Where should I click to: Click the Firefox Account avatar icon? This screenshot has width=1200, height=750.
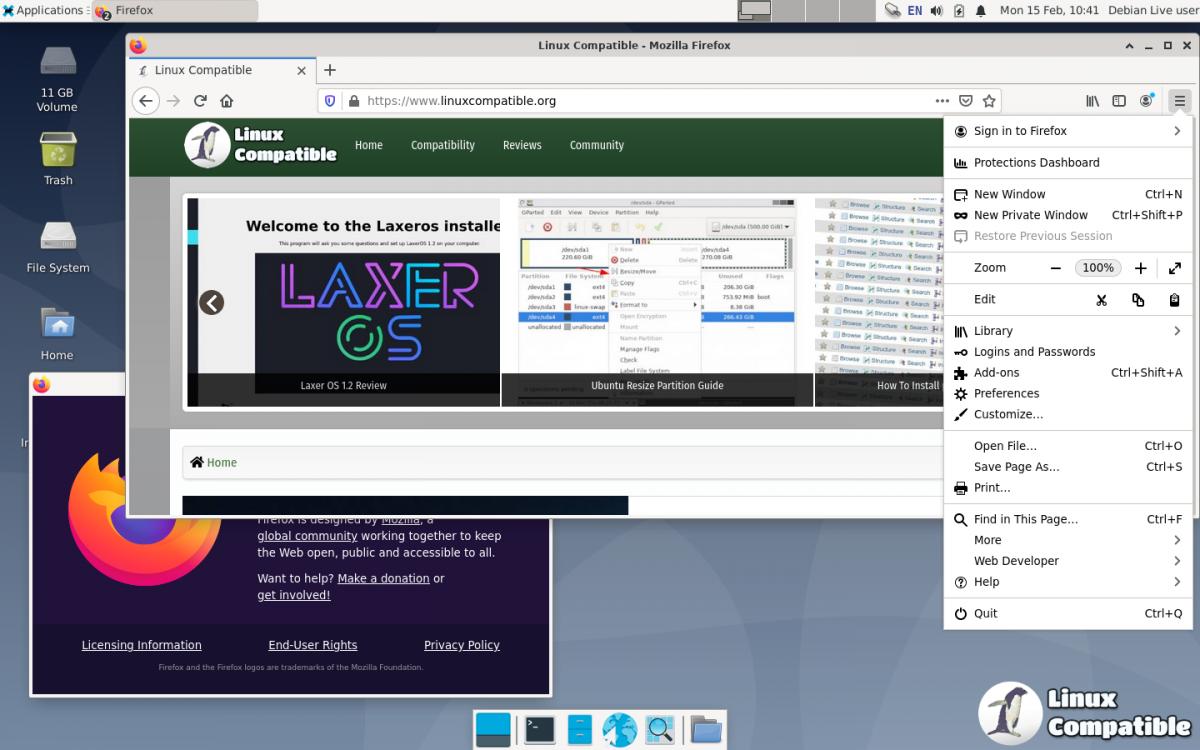click(1146, 101)
